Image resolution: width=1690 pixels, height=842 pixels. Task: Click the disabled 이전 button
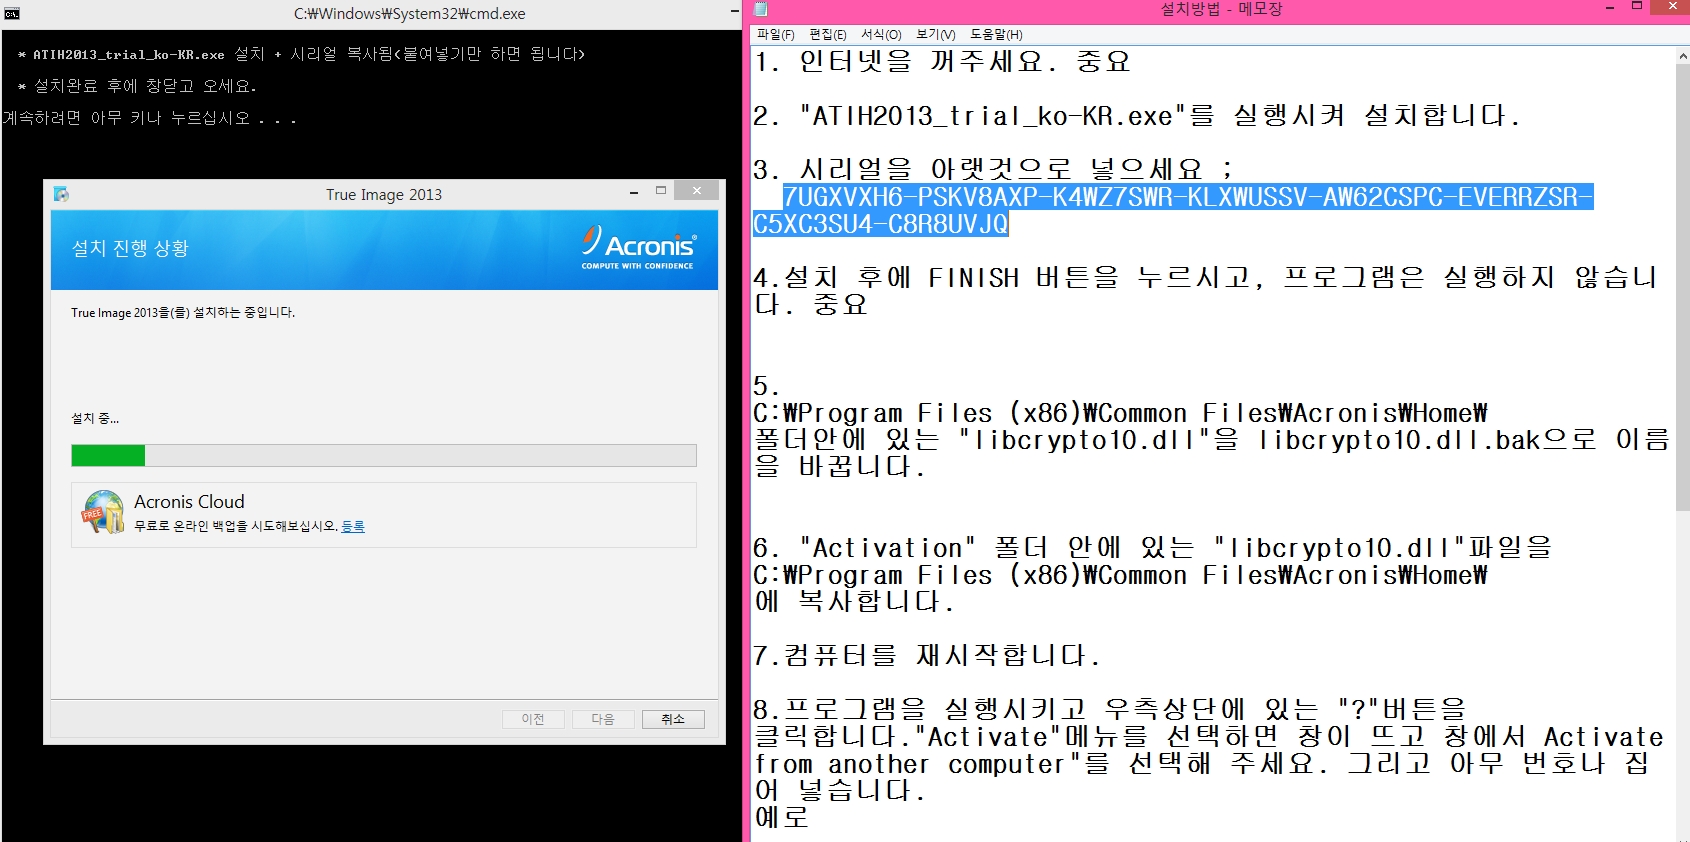coord(533,719)
